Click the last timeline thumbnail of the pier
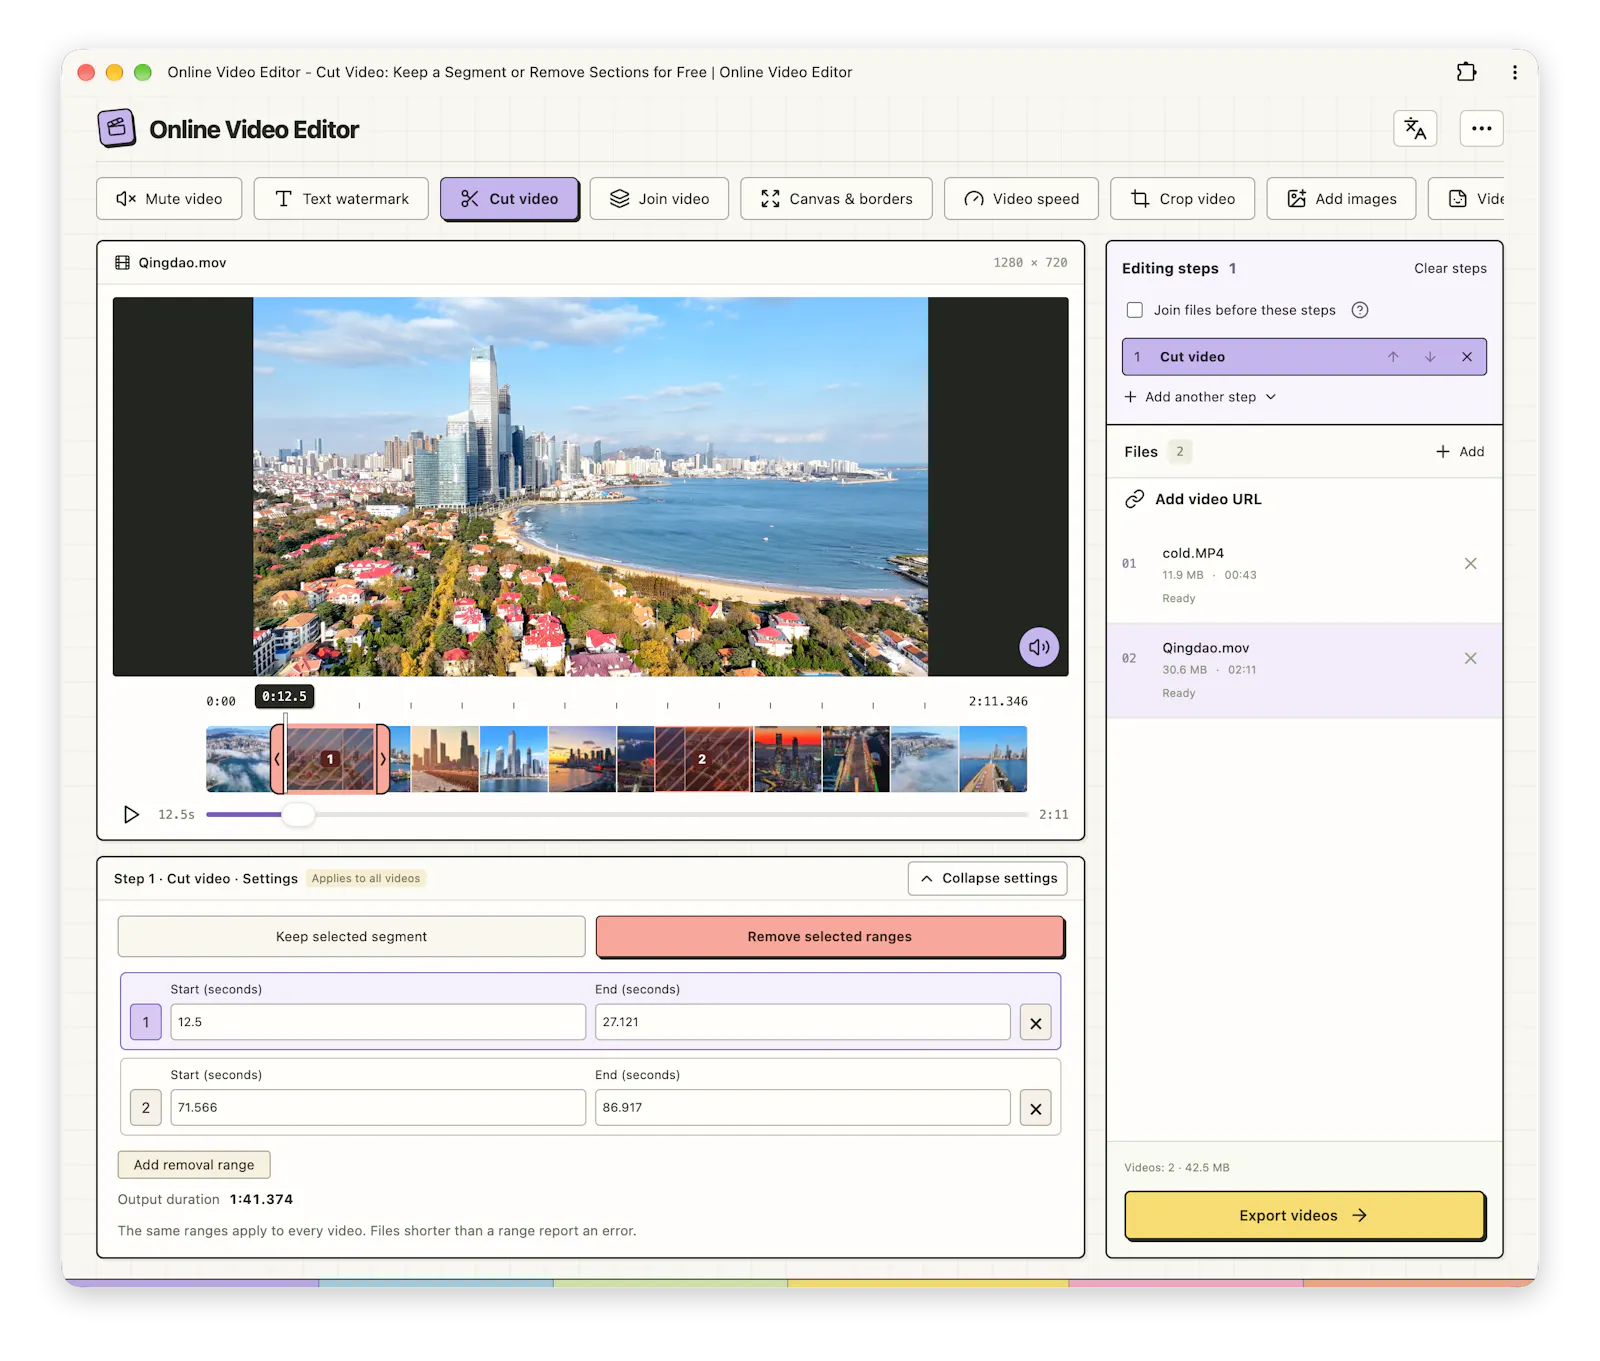Image resolution: width=1600 pixels, height=1361 pixels. pos(993,759)
